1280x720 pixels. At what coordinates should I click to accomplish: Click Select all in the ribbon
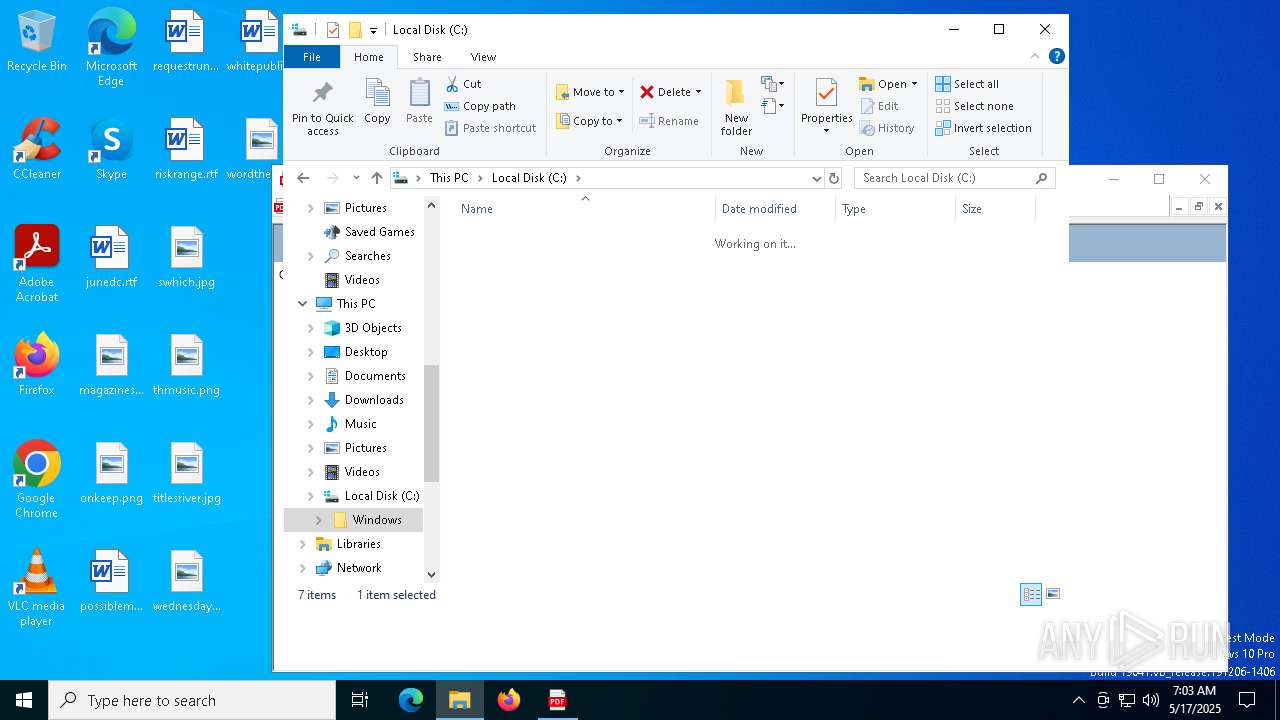click(967, 84)
